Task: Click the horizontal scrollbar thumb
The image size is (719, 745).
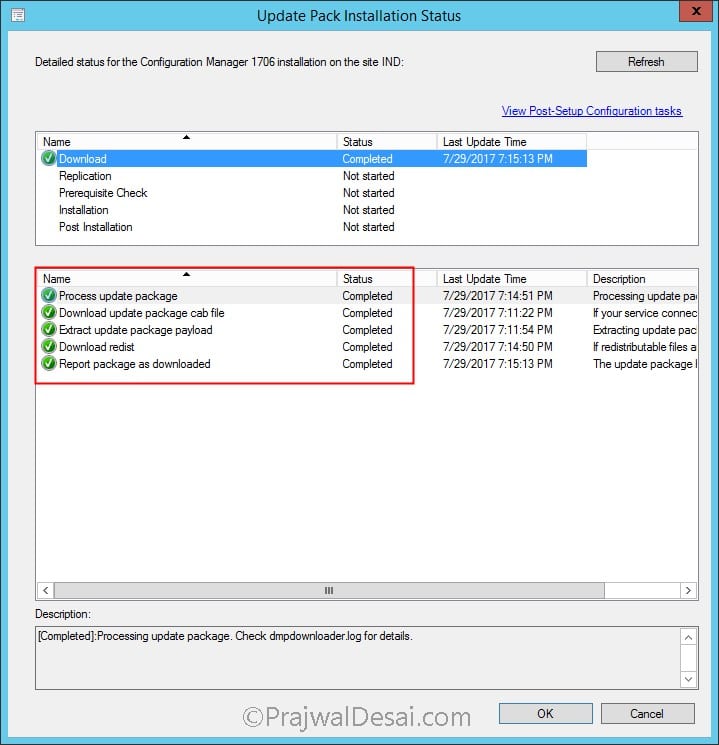Action: click(x=329, y=591)
